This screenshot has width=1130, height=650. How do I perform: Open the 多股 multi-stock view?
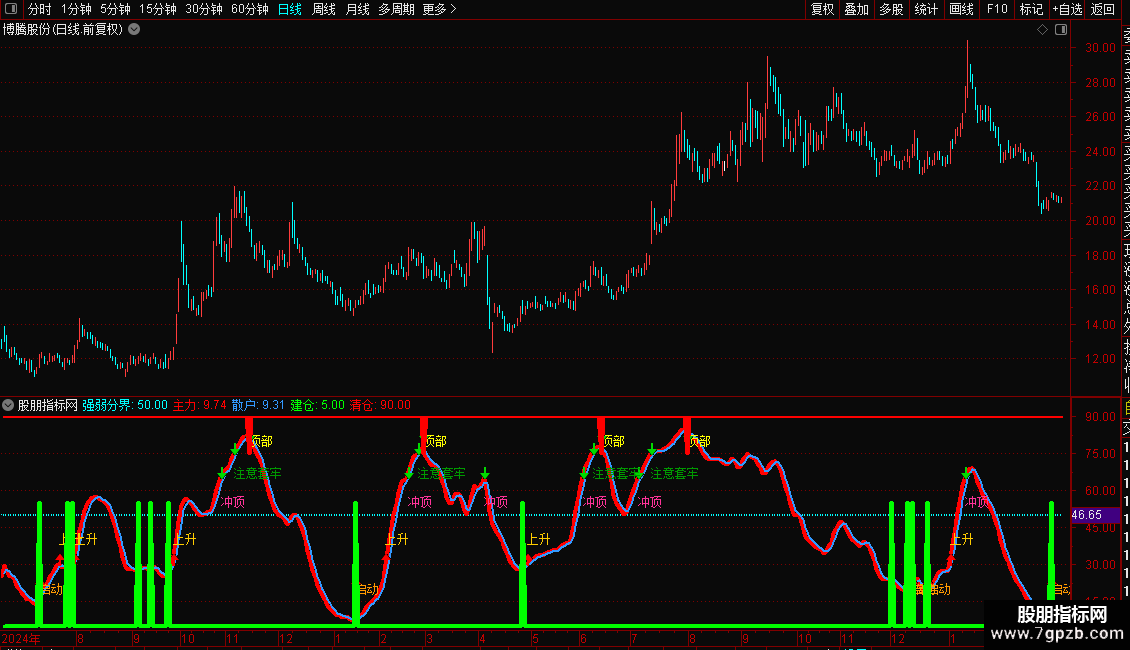pos(891,9)
